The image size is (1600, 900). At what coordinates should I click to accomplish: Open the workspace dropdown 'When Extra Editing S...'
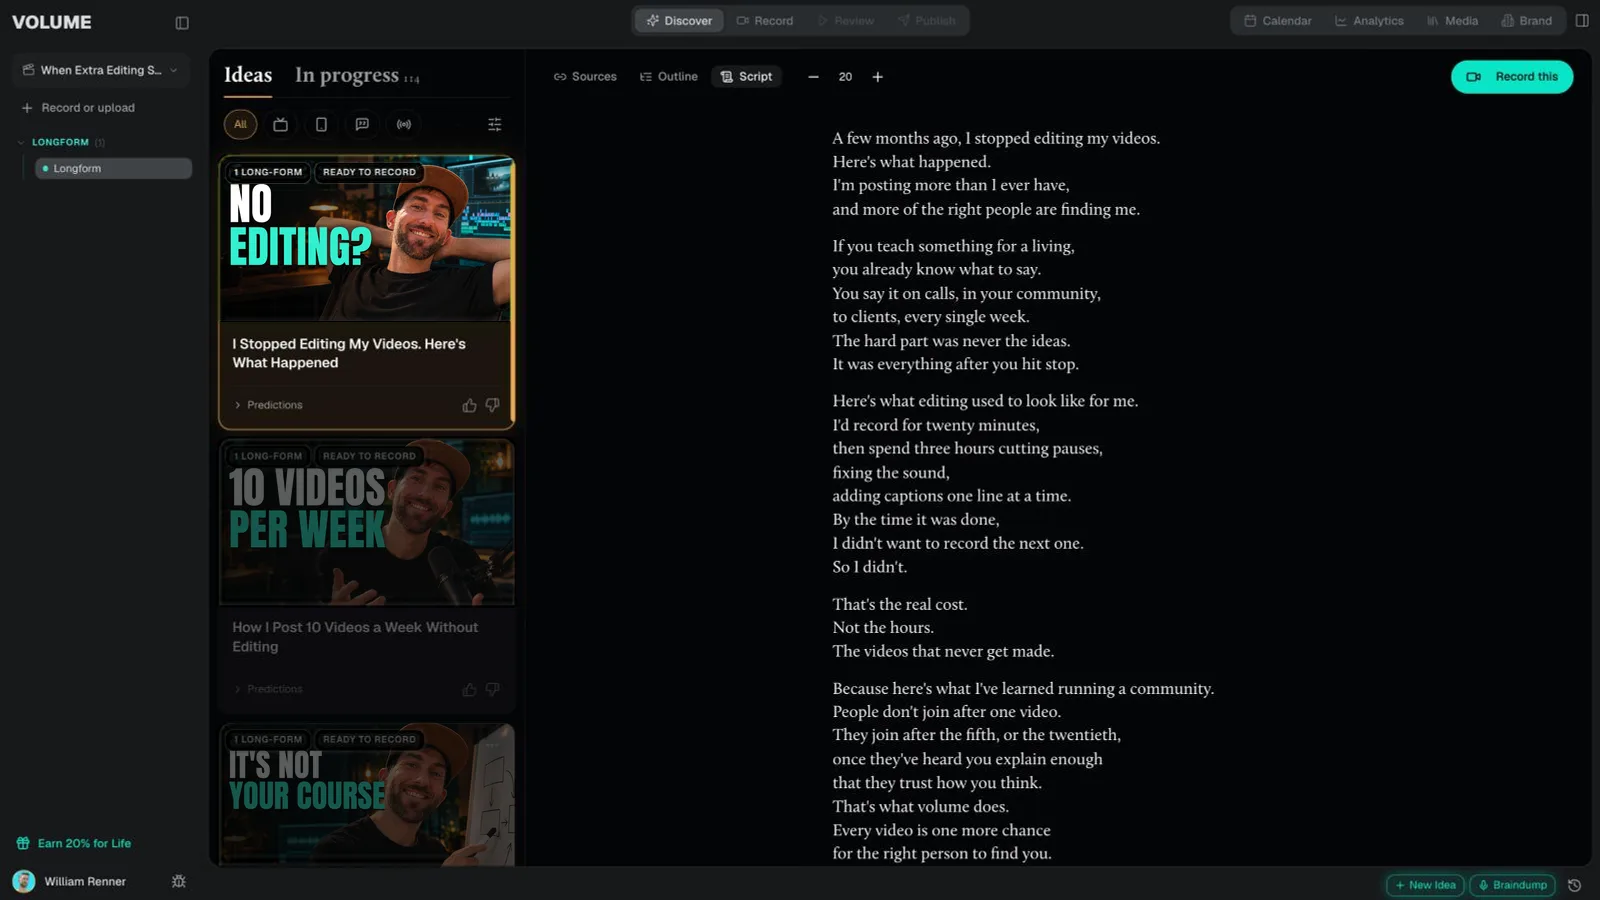pyautogui.click(x=100, y=70)
